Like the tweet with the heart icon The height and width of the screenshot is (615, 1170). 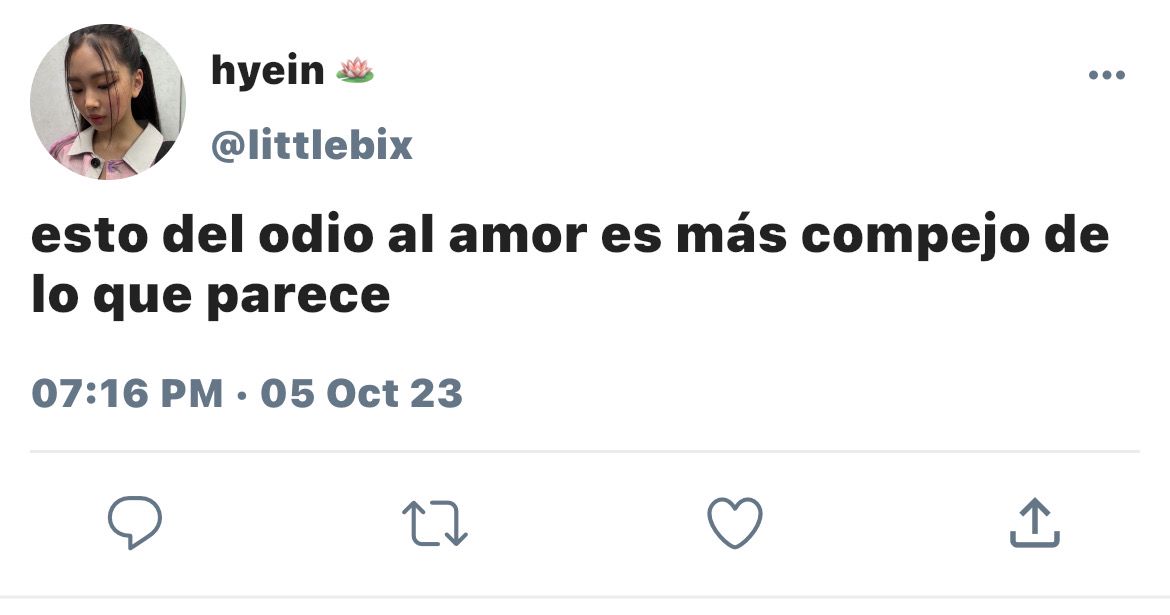point(735,522)
